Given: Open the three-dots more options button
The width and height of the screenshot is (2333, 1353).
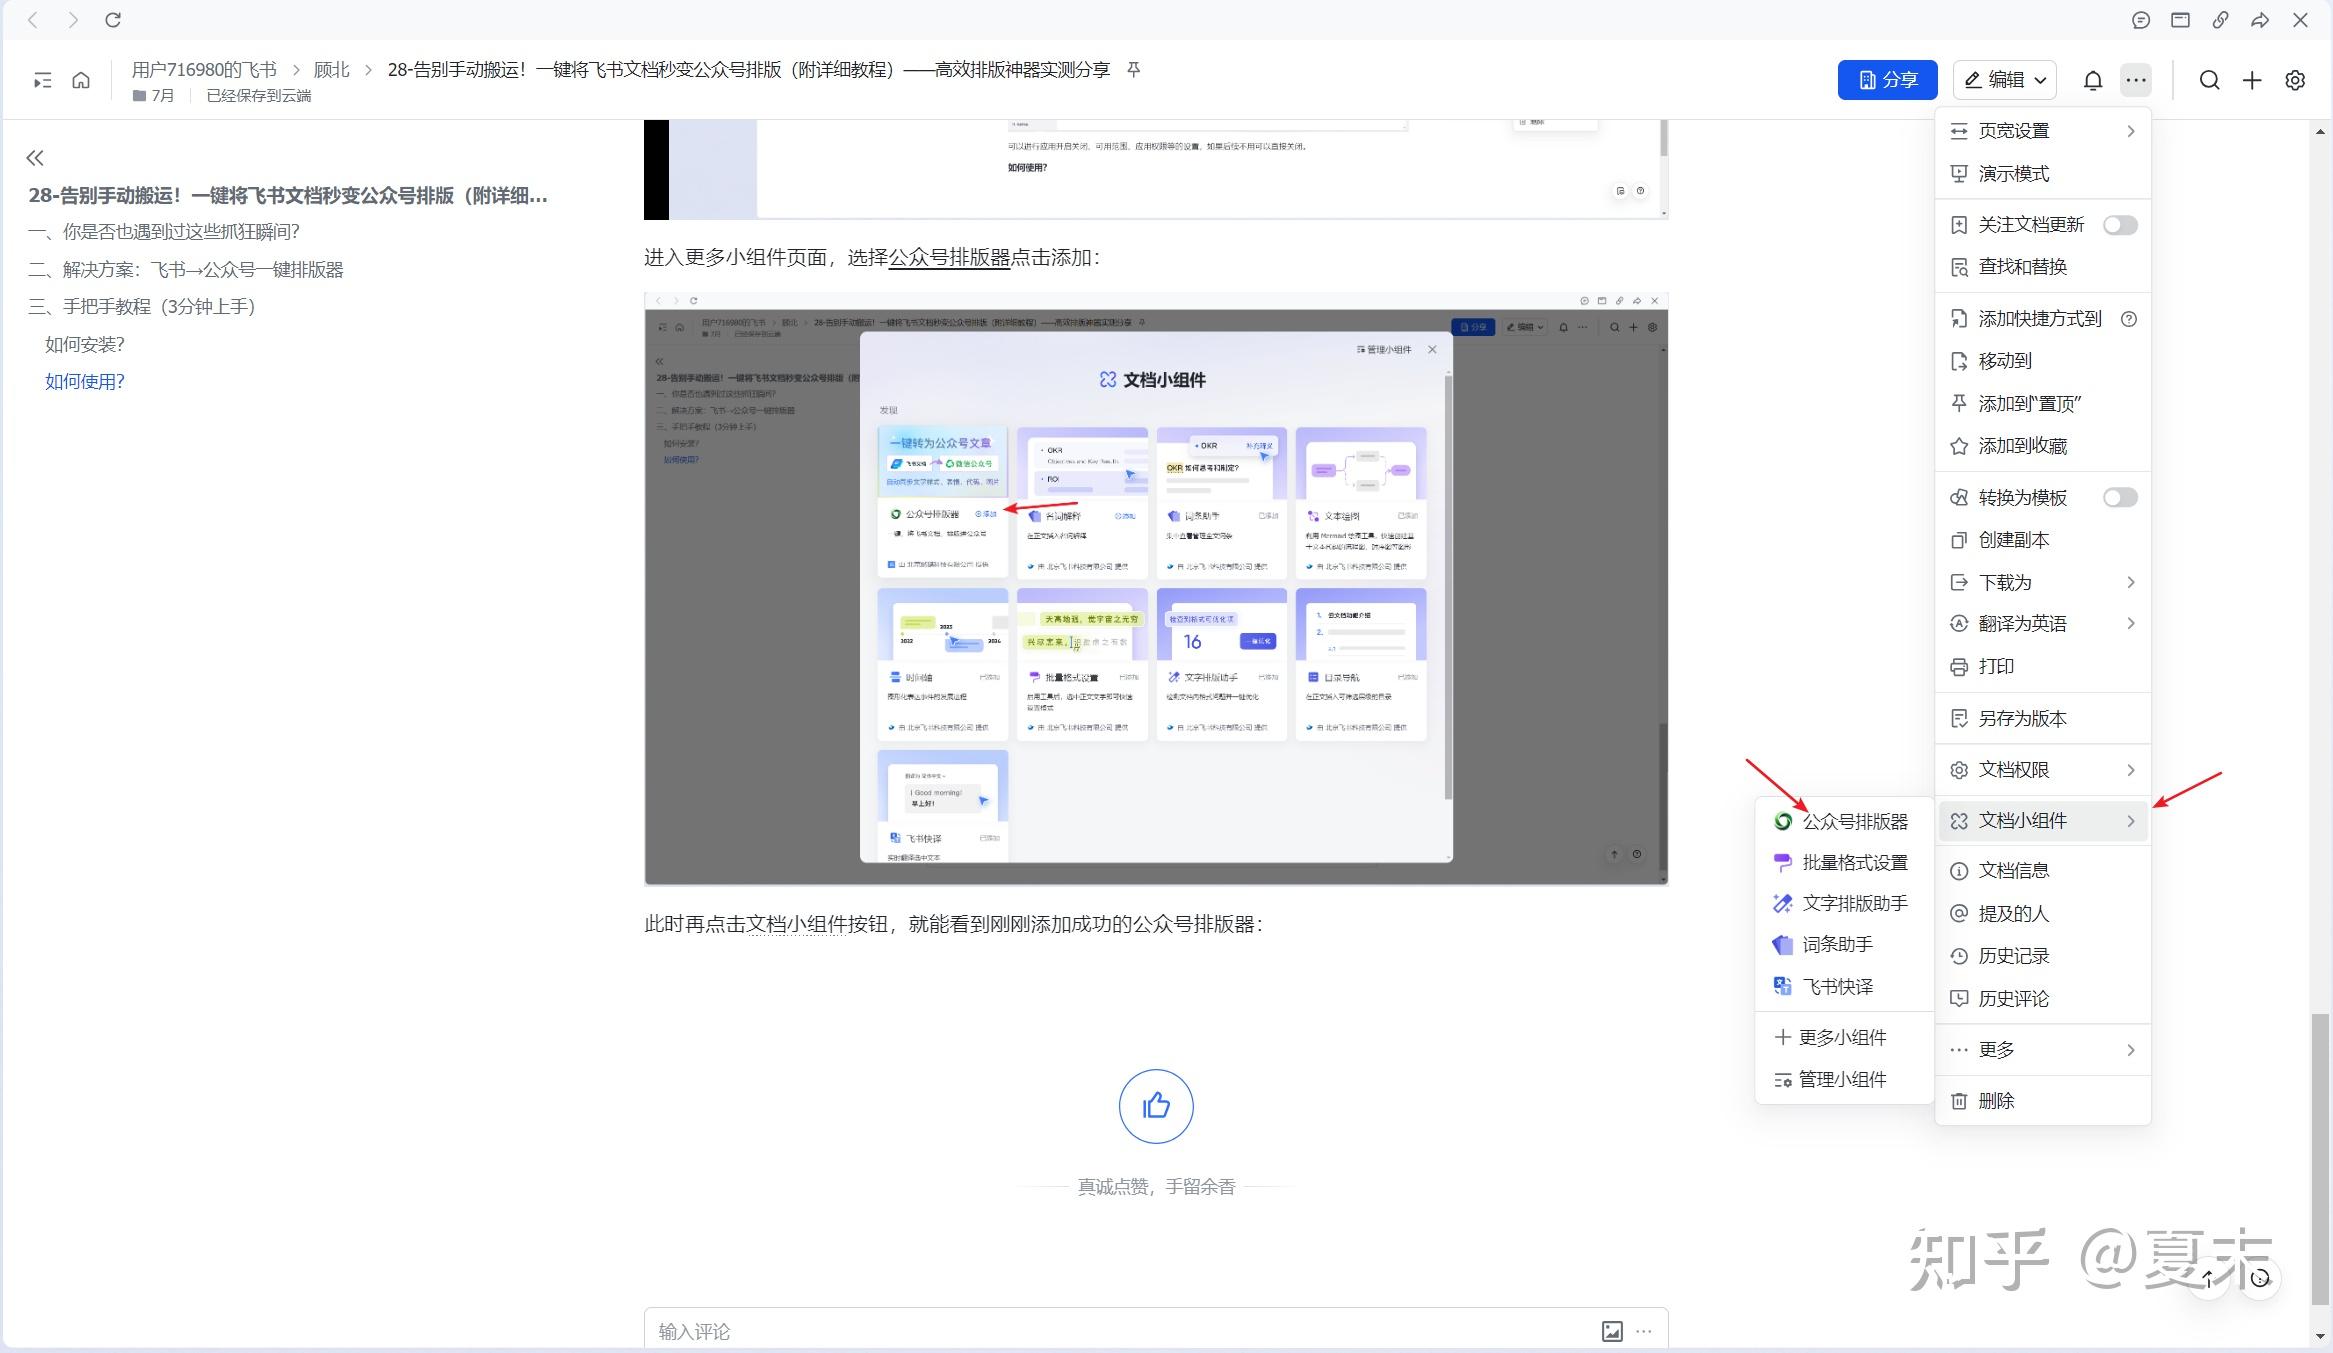Looking at the screenshot, I should (x=2135, y=80).
